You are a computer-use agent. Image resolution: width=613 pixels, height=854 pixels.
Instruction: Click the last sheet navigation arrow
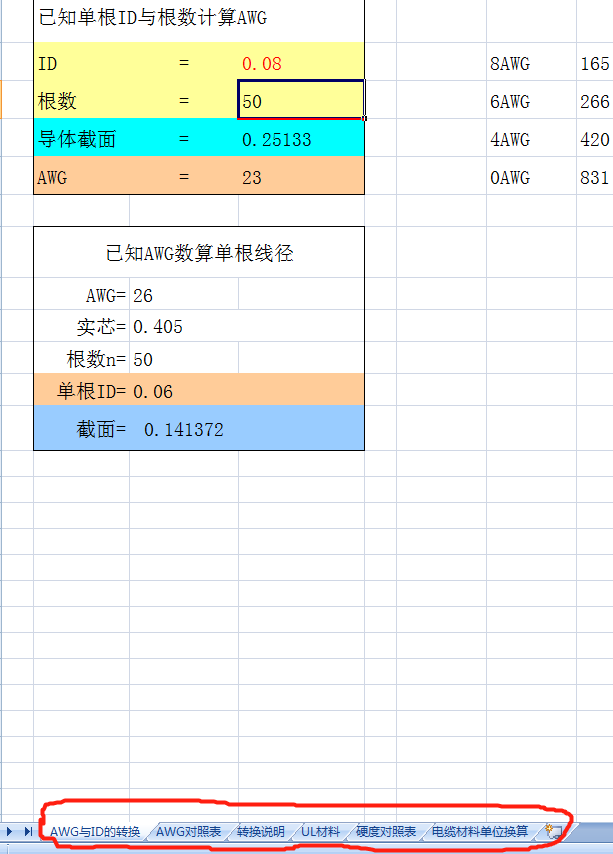pyautogui.click(x=27, y=832)
